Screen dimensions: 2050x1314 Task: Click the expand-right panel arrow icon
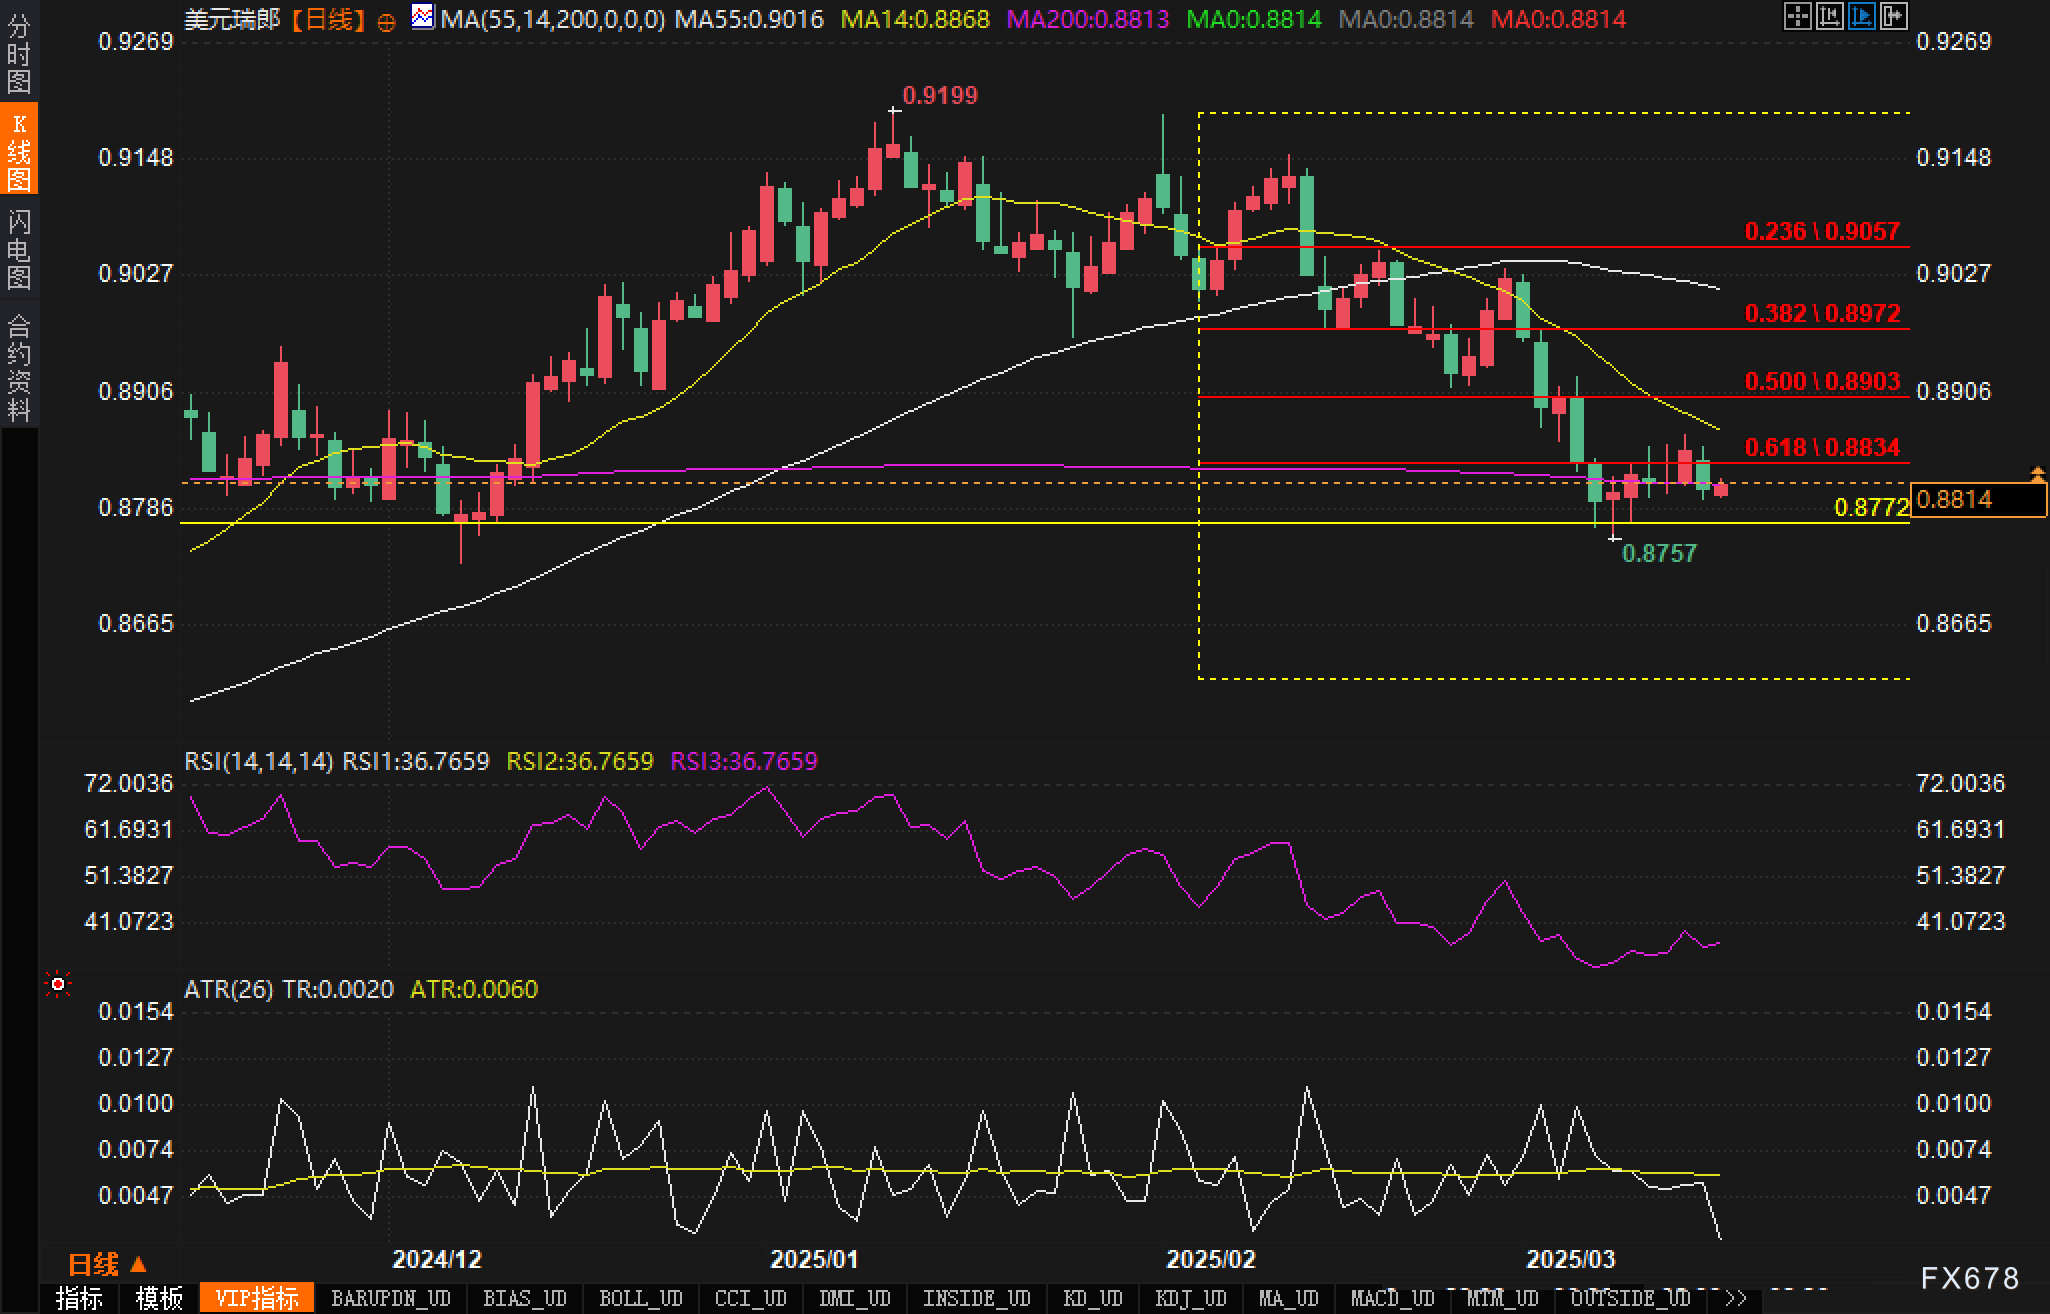pos(1893,16)
